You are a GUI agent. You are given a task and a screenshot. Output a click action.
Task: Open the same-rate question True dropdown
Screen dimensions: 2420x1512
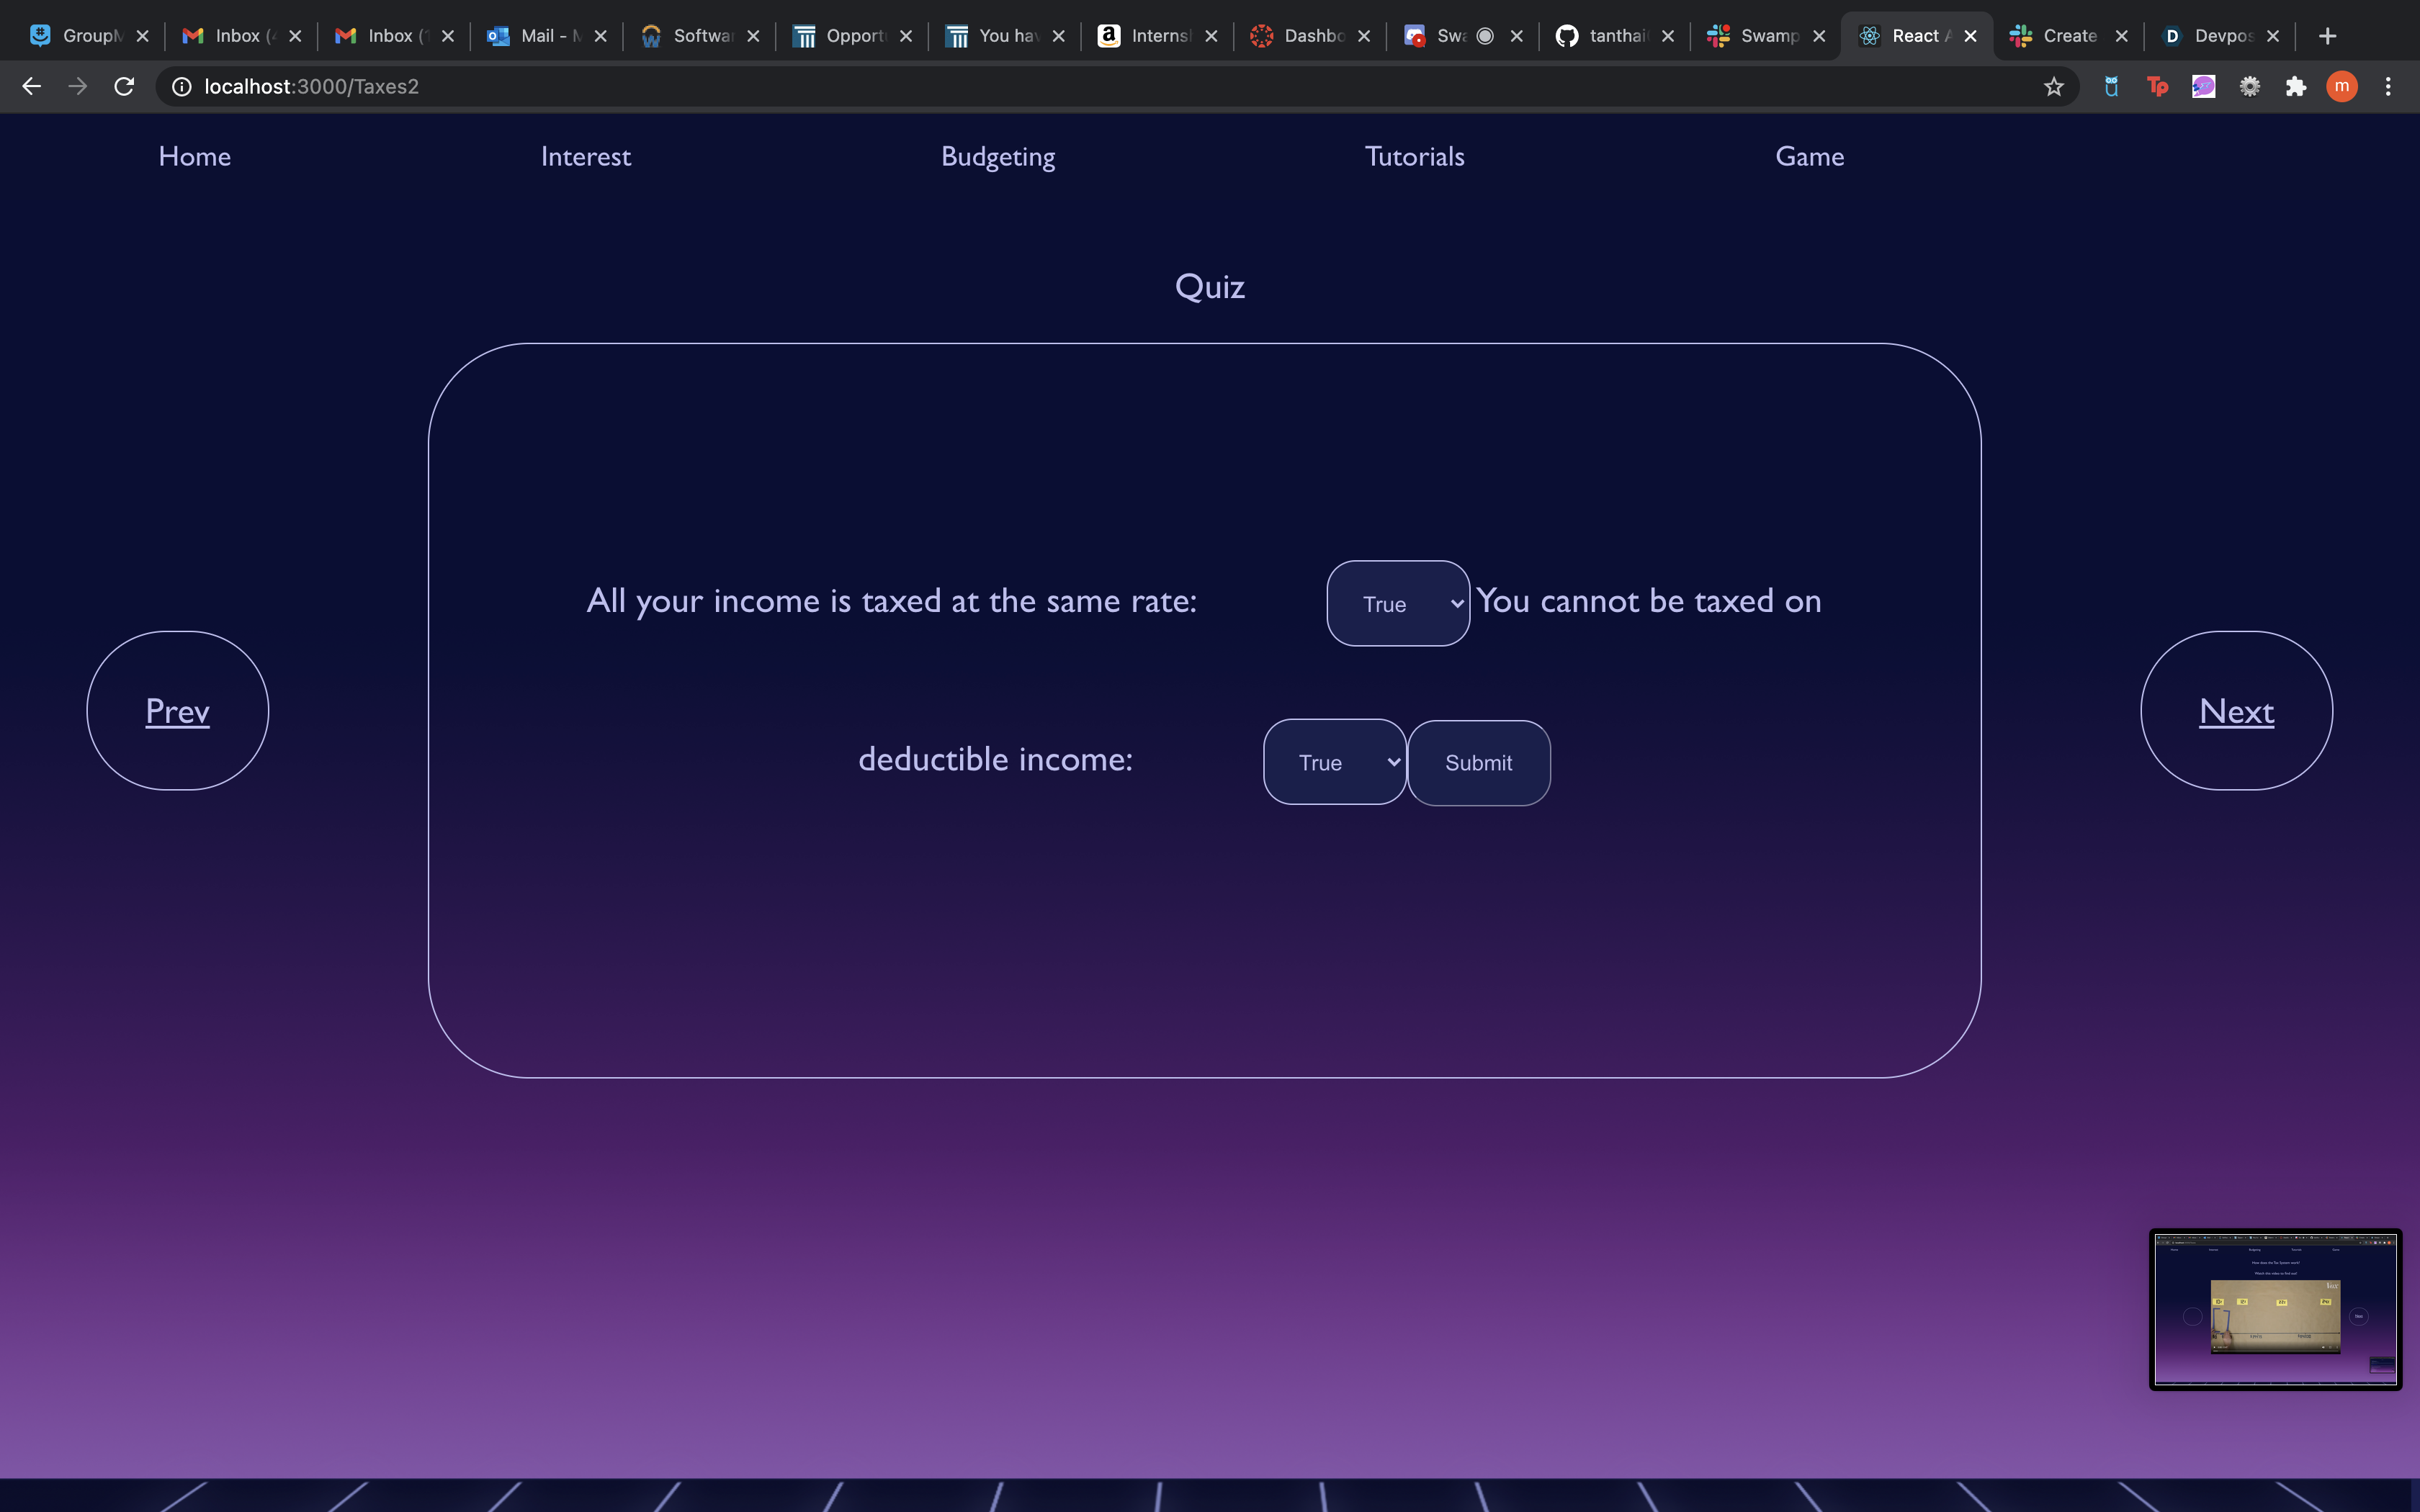pyautogui.click(x=1397, y=603)
